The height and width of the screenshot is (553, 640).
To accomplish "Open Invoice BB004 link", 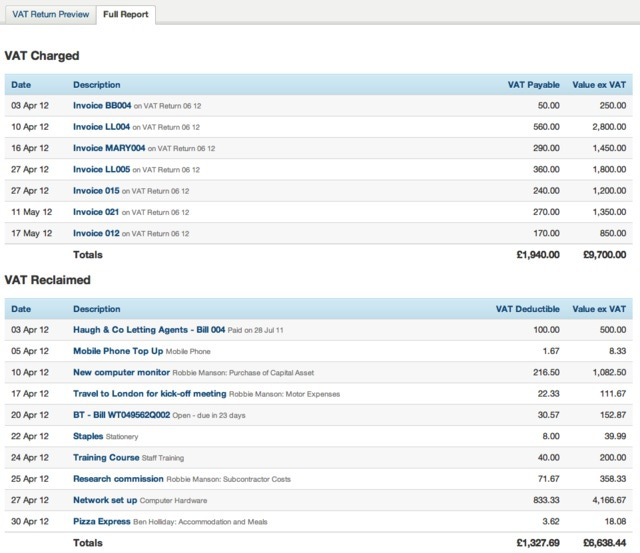I will pos(102,105).
